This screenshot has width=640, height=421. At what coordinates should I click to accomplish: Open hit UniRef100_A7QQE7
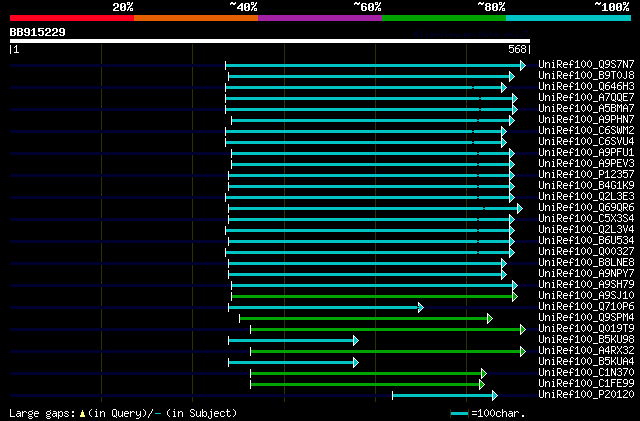586,97
